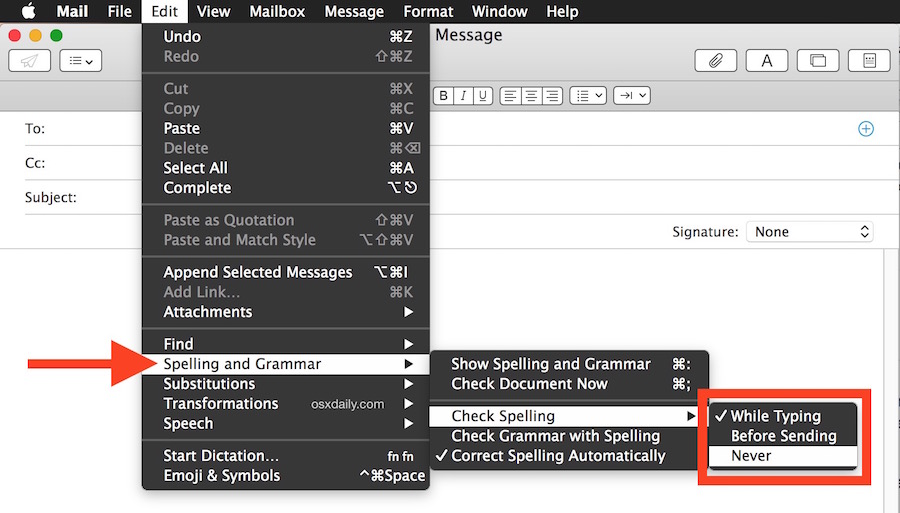Viewport: 900px width, 513px height.
Task: Expand Spelling and Grammar submenu
Action: [286, 364]
